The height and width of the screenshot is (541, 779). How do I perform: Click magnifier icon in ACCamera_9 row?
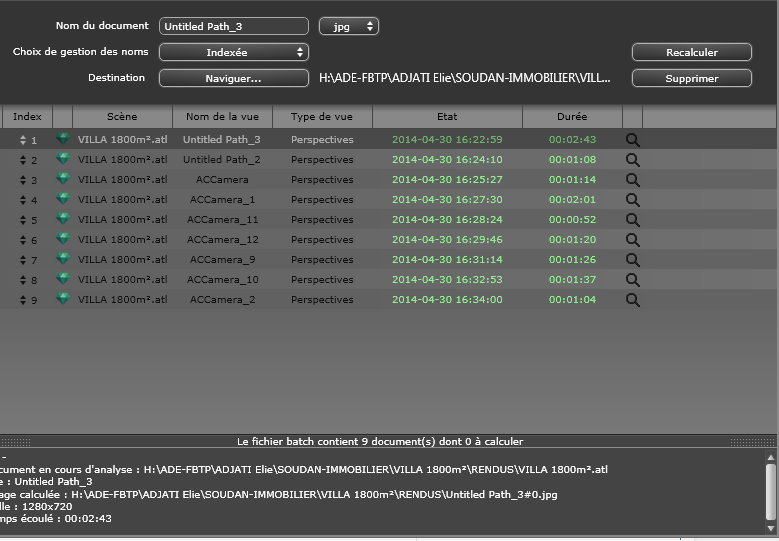point(632,260)
